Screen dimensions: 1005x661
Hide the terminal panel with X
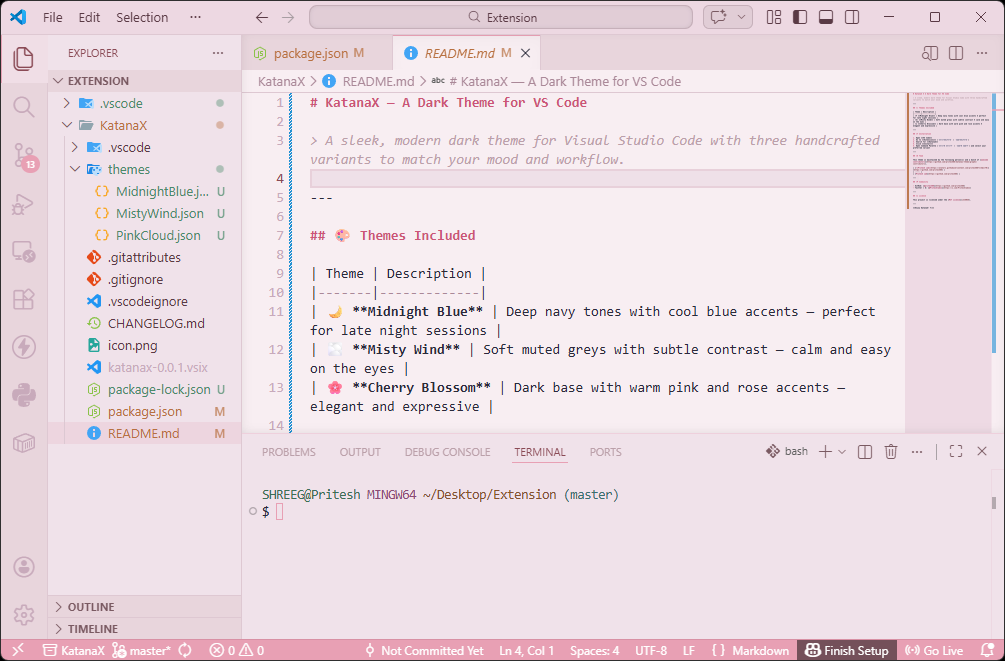pos(982,451)
